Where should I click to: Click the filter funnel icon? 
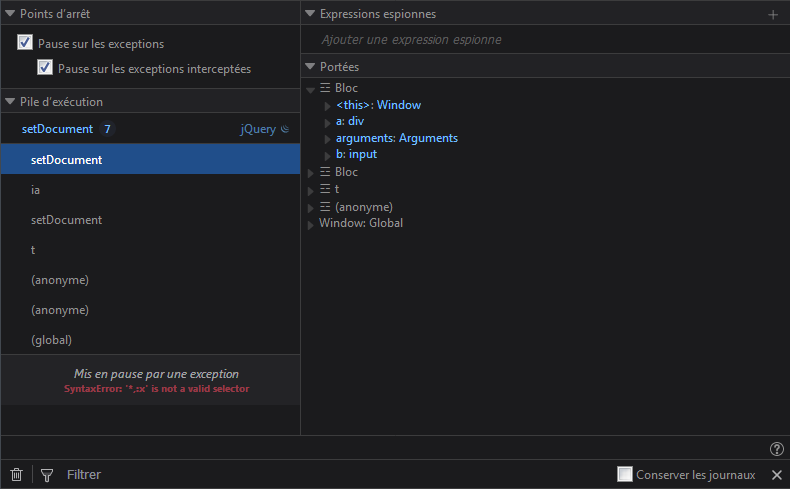coord(47,475)
